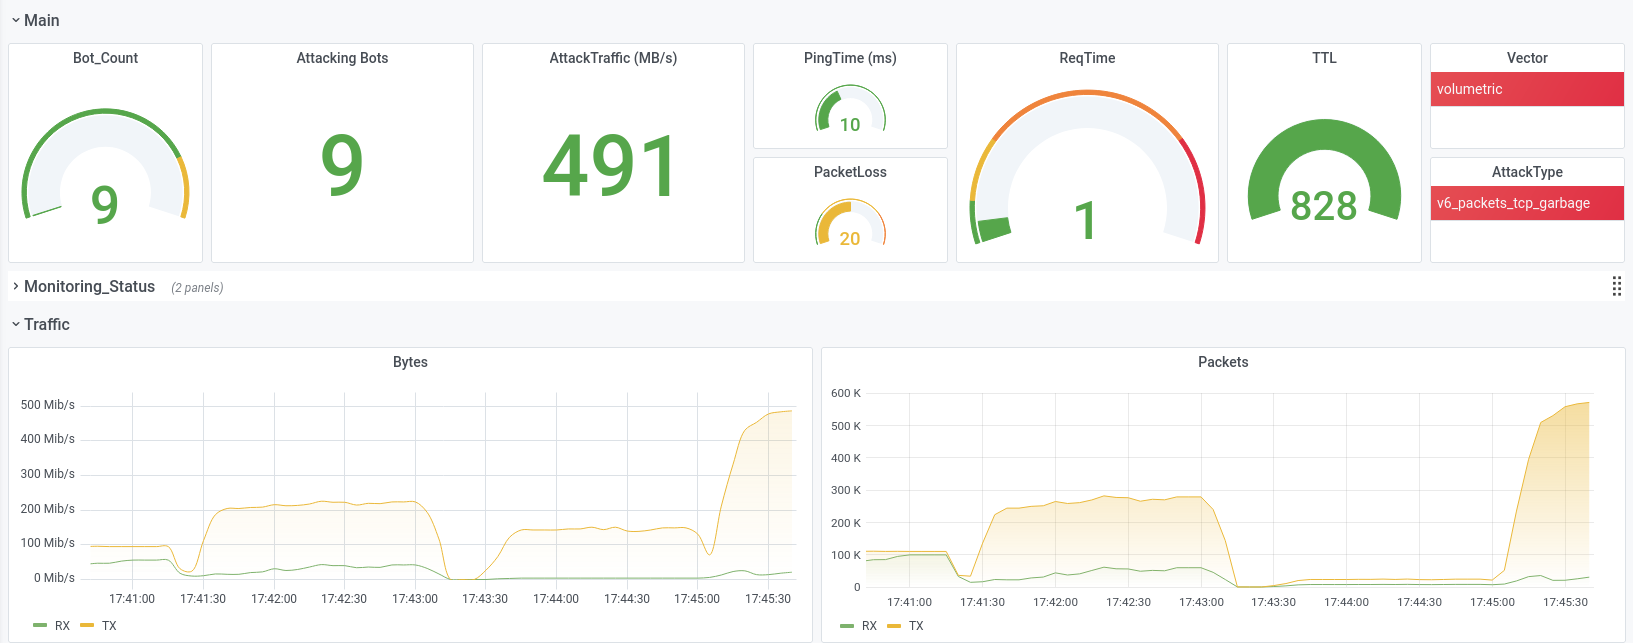This screenshot has height=643, width=1633.
Task: Click yellow TX color swatch in Bytes legend
Action: 87,626
